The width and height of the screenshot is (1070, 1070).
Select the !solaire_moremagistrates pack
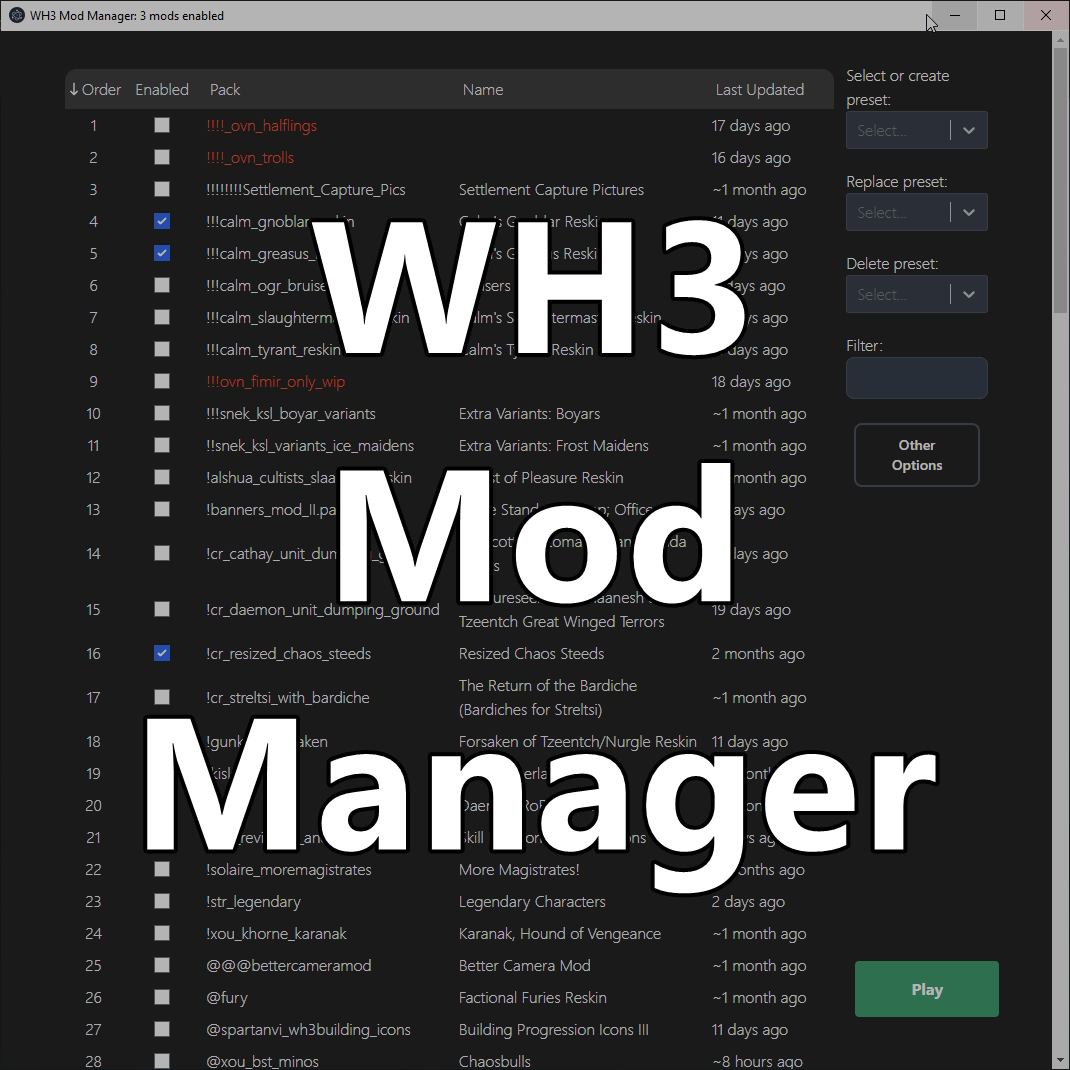coord(289,869)
